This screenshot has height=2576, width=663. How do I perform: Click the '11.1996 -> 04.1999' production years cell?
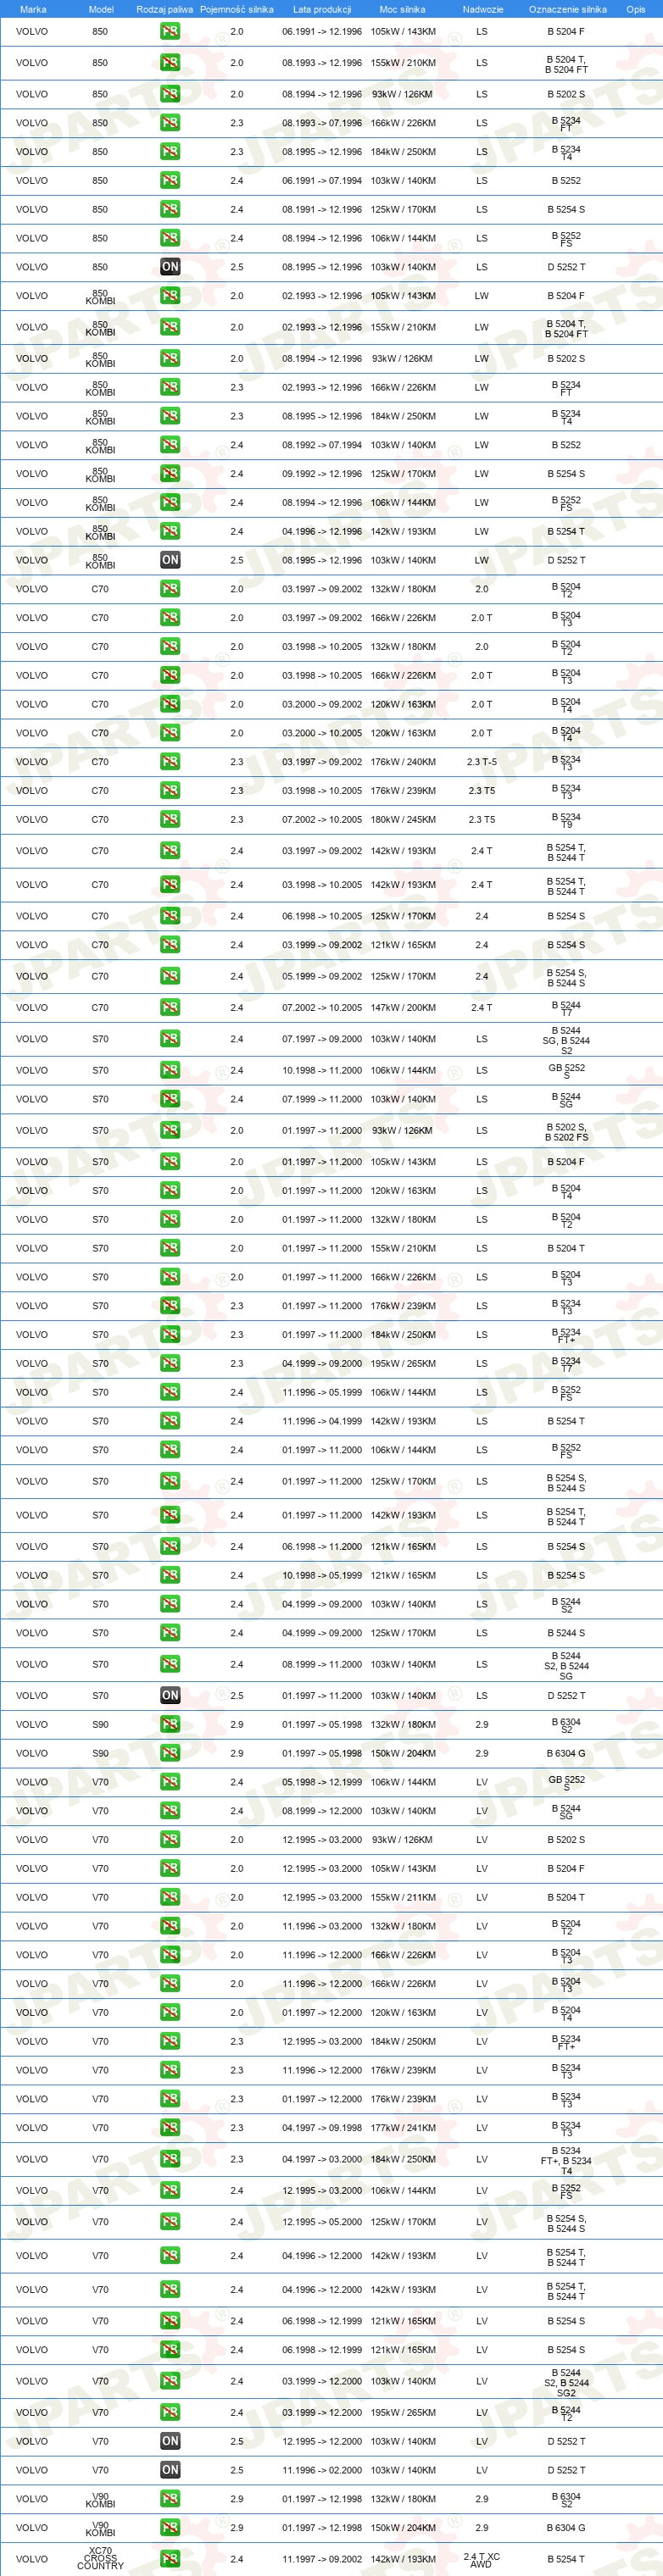pyautogui.click(x=322, y=1421)
